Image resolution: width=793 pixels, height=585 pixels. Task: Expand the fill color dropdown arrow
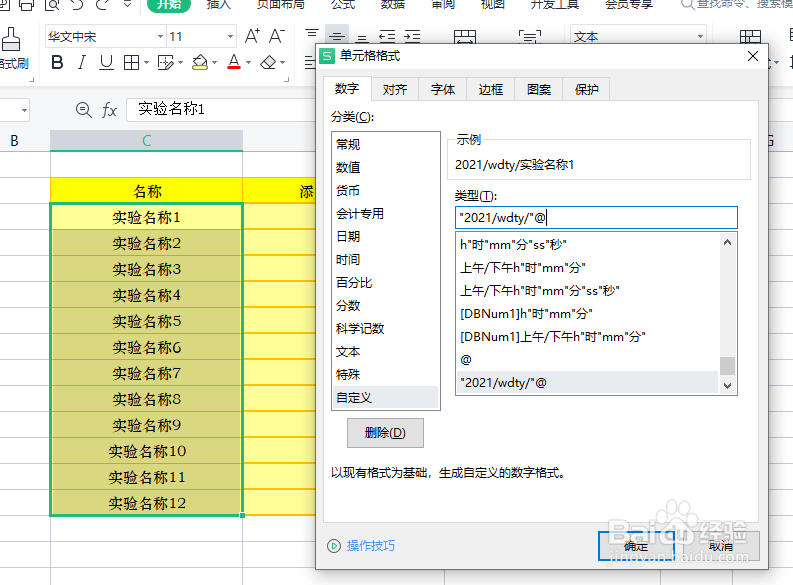[214, 63]
